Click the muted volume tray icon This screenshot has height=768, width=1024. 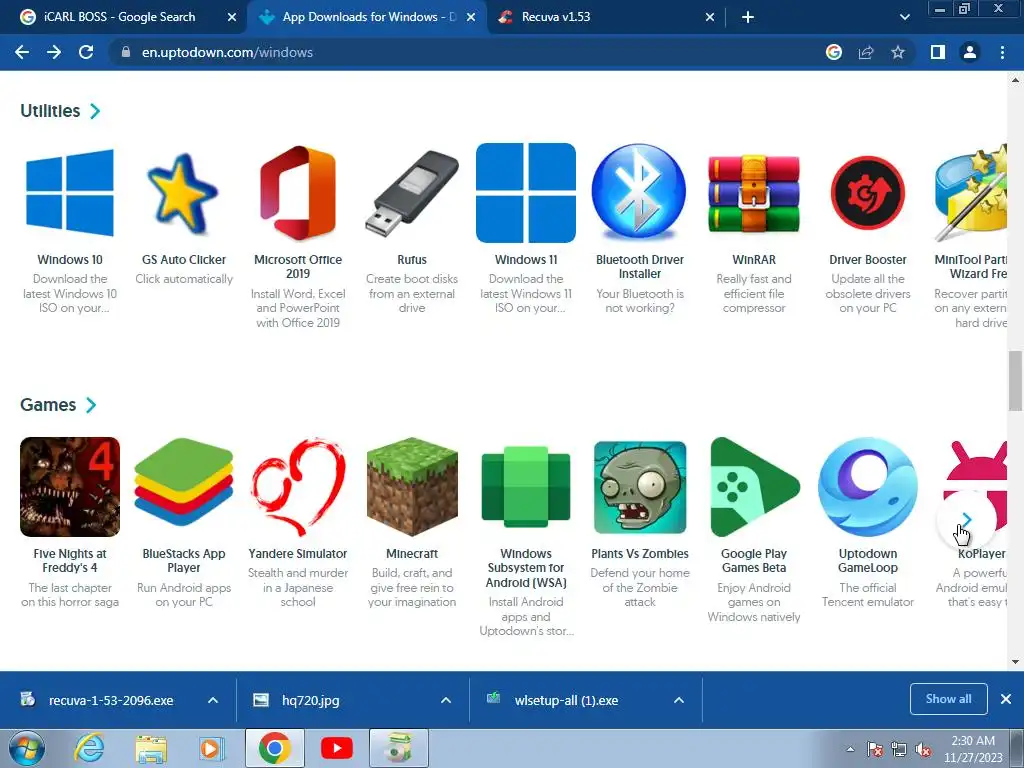click(923, 749)
